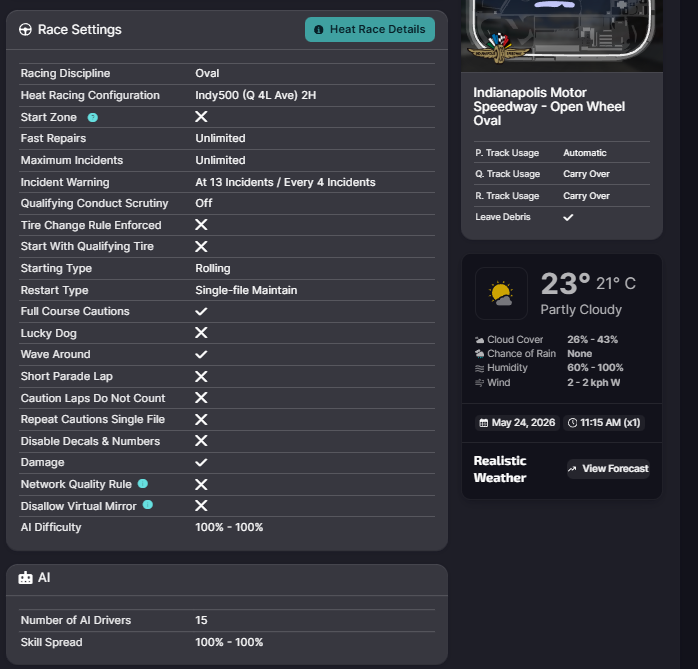This screenshot has height=669, width=698.
Task: Click the Chance of Rain 'None' value
Action: point(580,354)
